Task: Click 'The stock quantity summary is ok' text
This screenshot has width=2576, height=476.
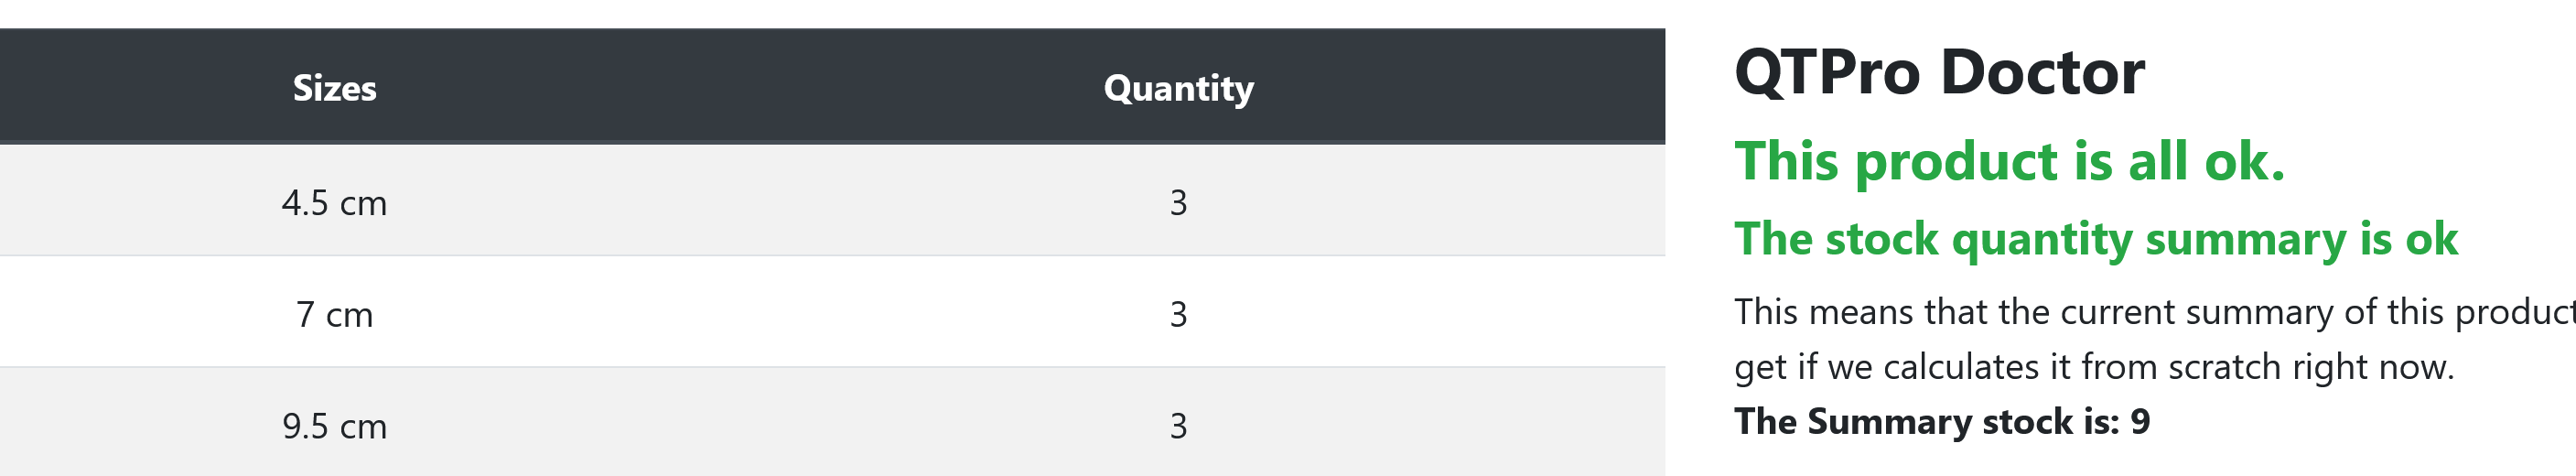Action: (2096, 239)
